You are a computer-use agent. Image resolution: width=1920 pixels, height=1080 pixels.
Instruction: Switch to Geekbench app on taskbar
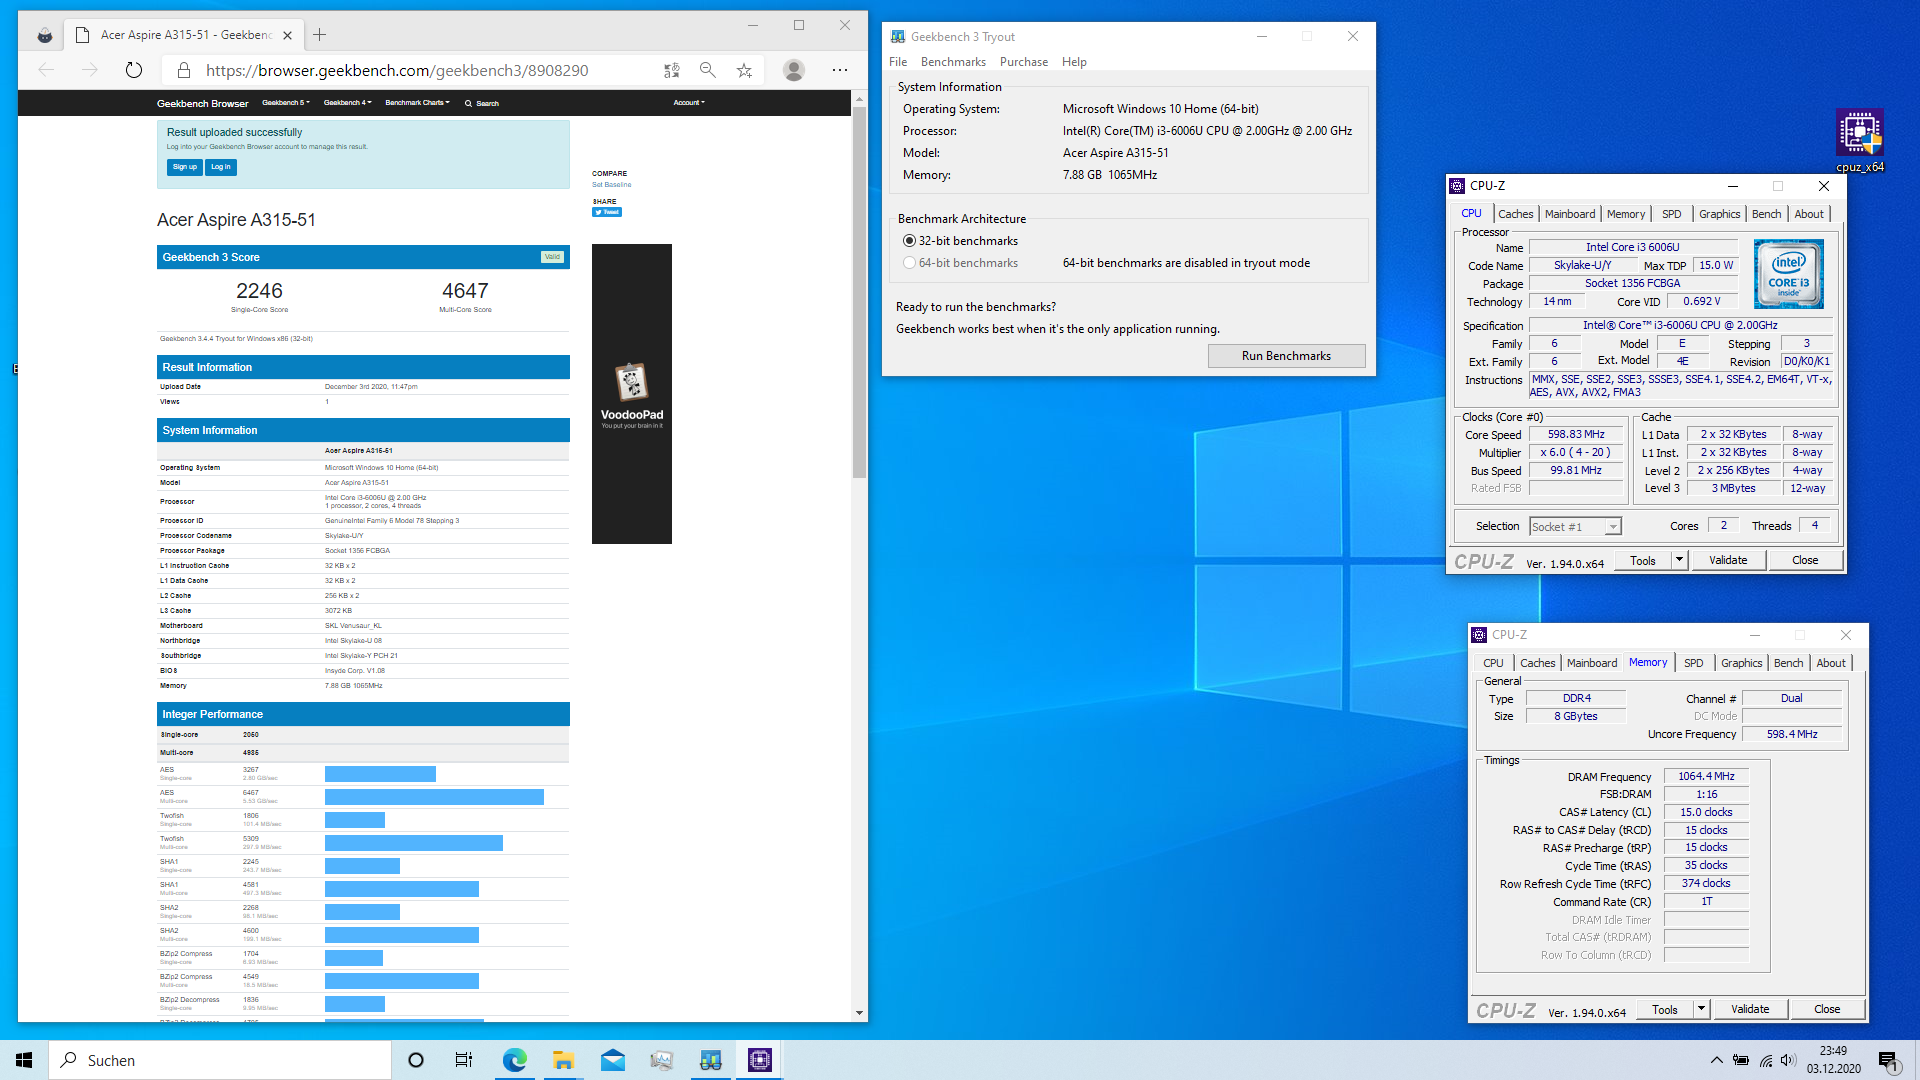[x=710, y=1060]
